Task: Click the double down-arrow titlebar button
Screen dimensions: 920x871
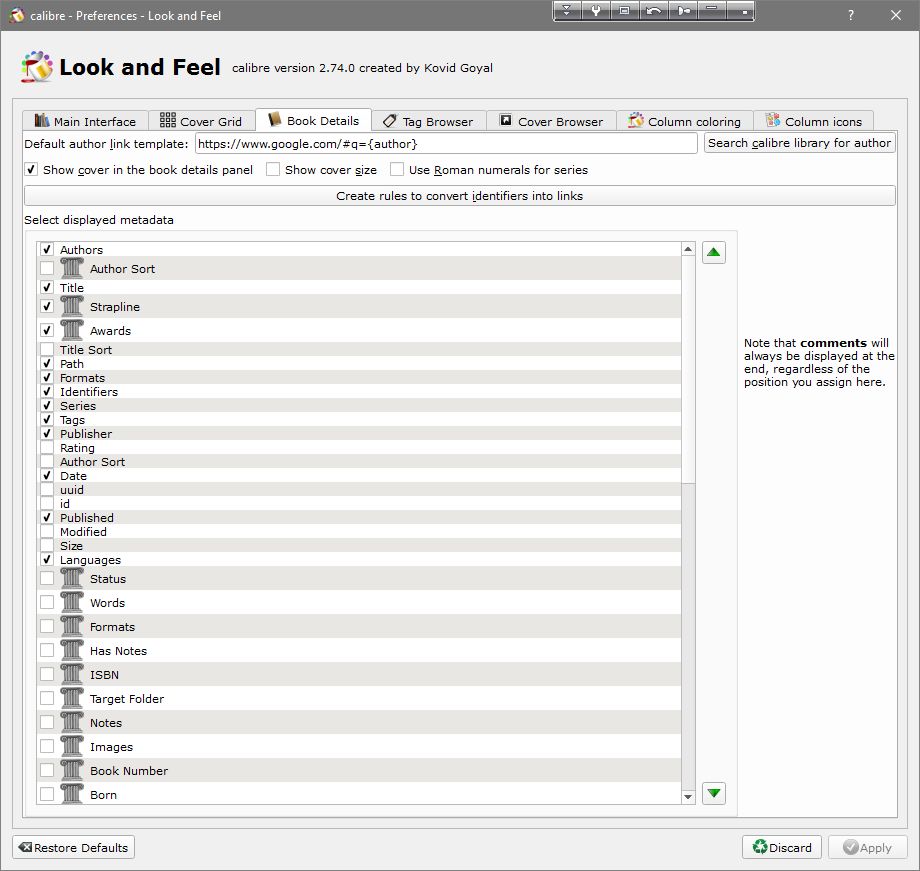Action: [x=567, y=11]
